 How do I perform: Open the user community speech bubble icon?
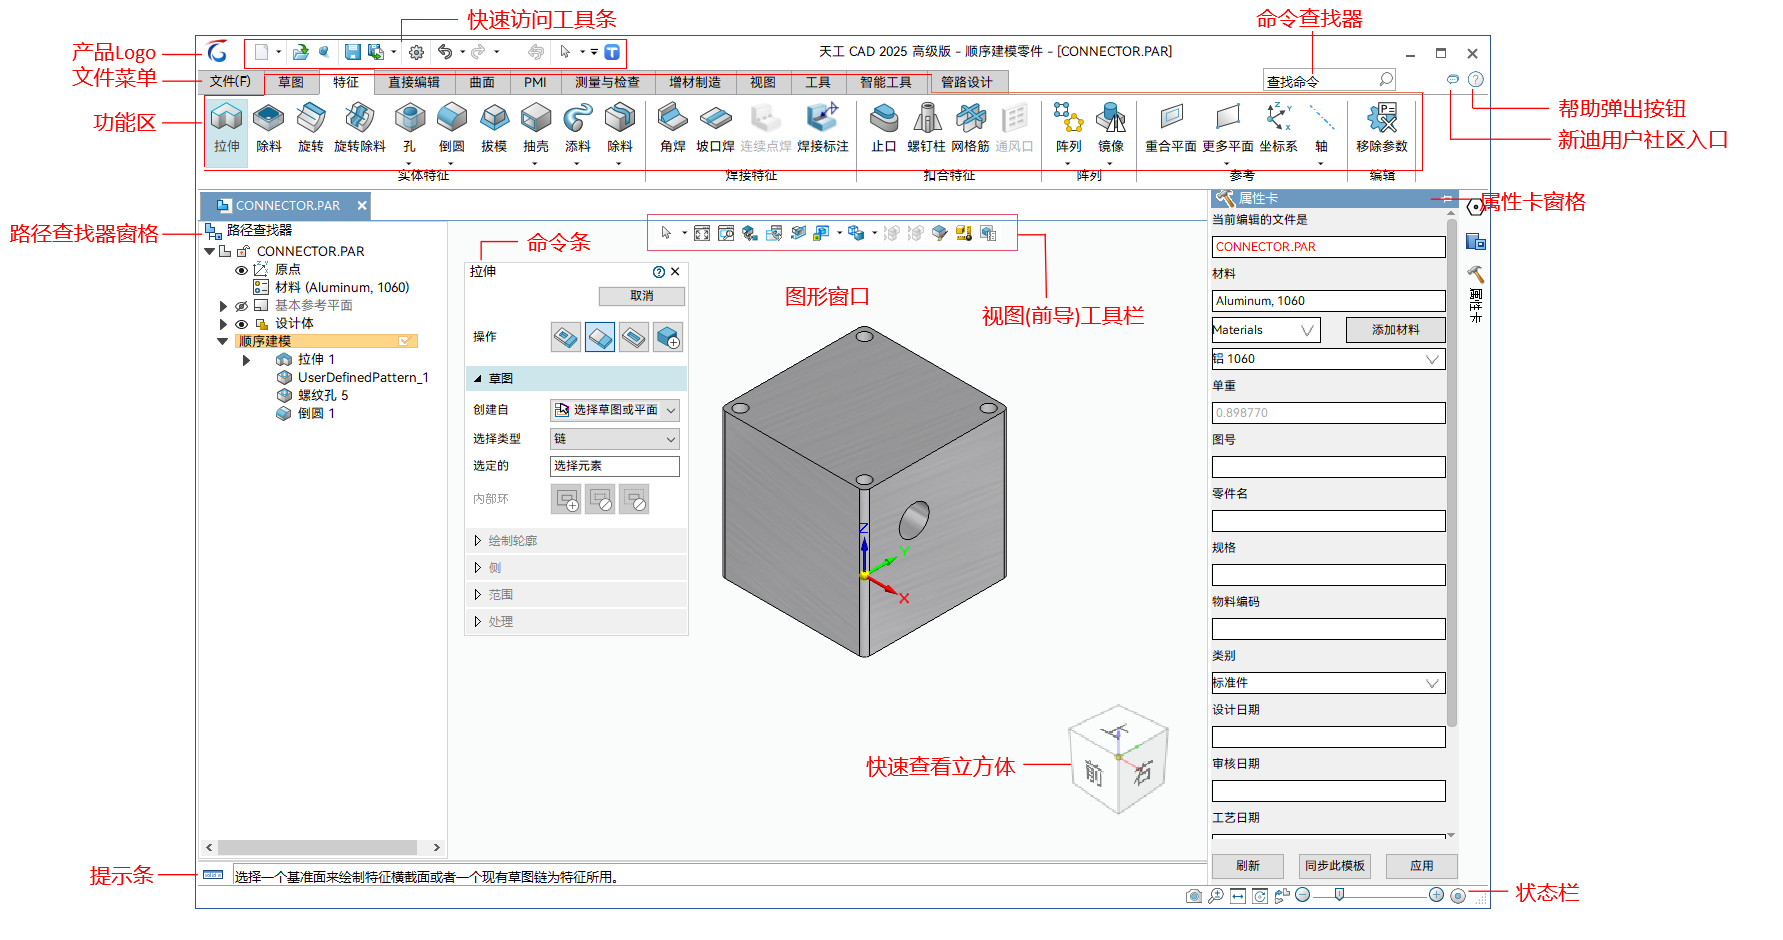1453,79
